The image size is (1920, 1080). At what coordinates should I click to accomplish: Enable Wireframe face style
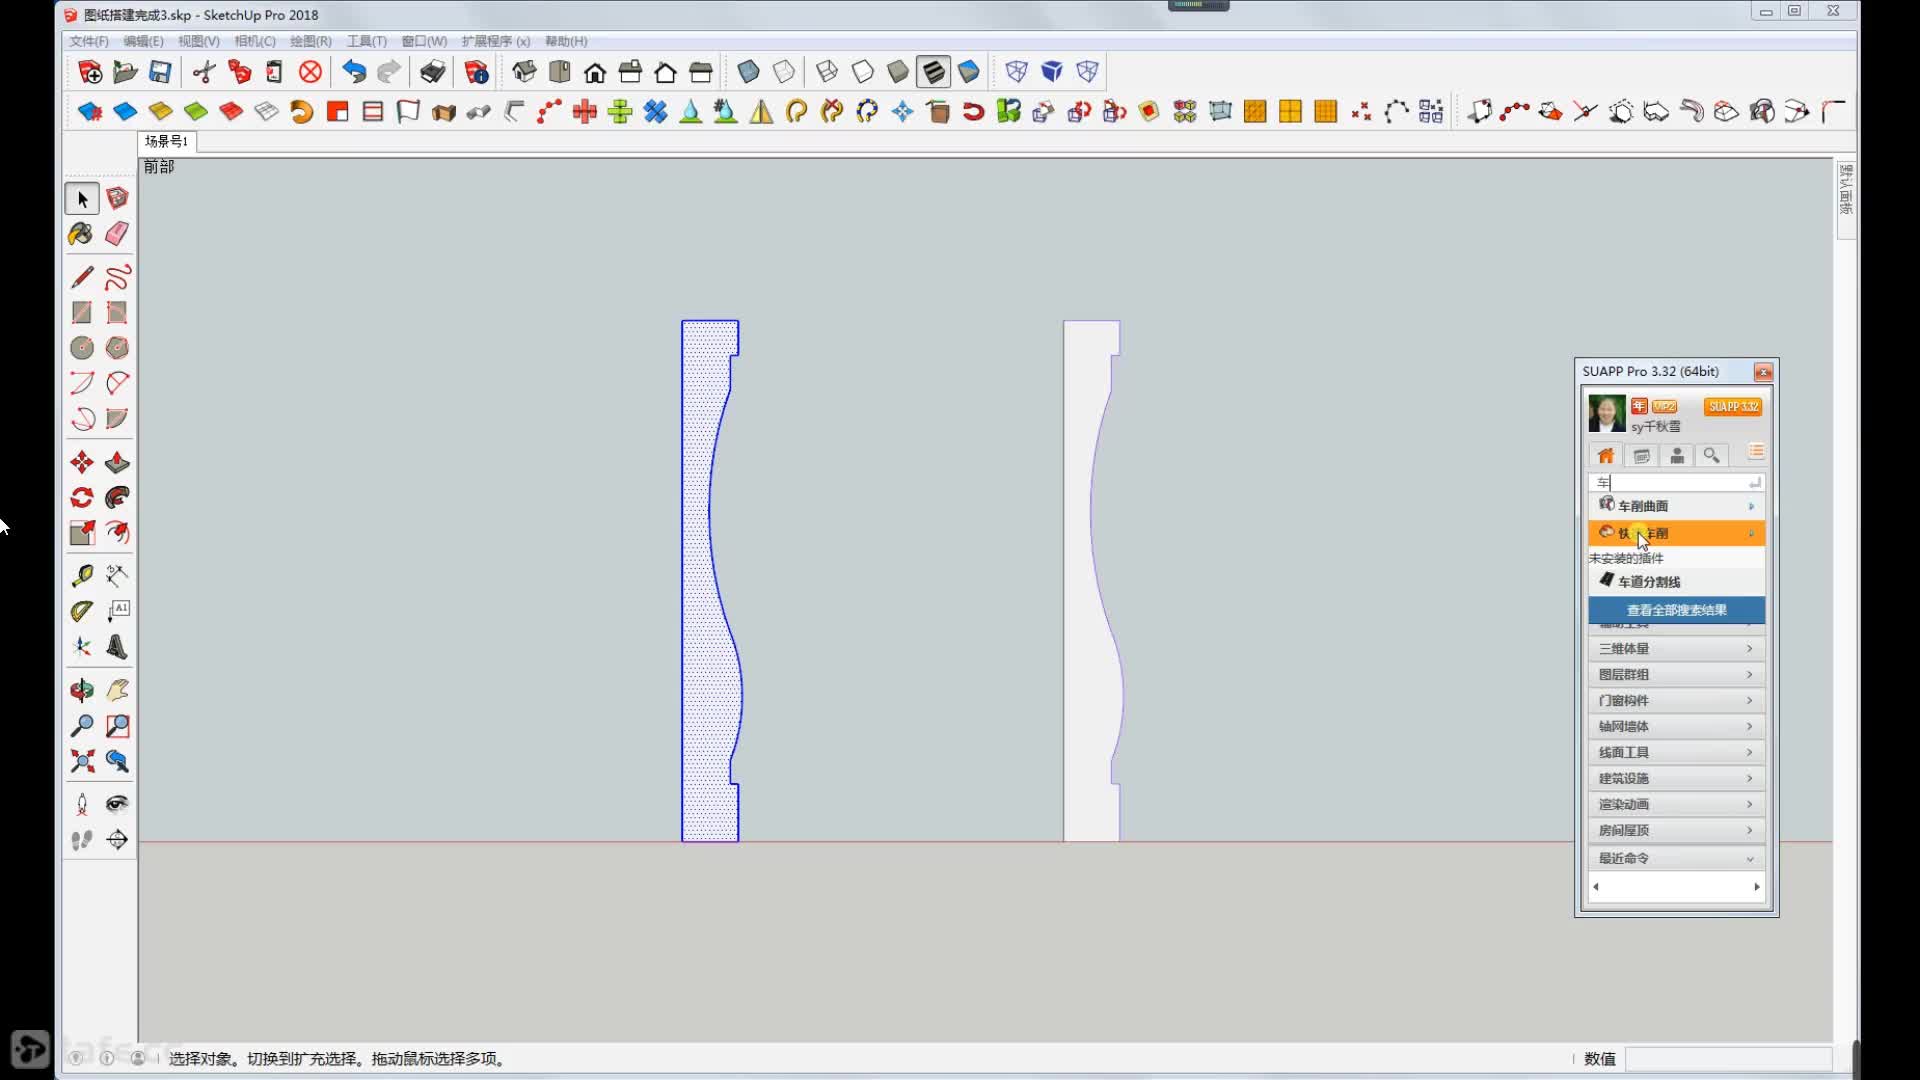827,72
